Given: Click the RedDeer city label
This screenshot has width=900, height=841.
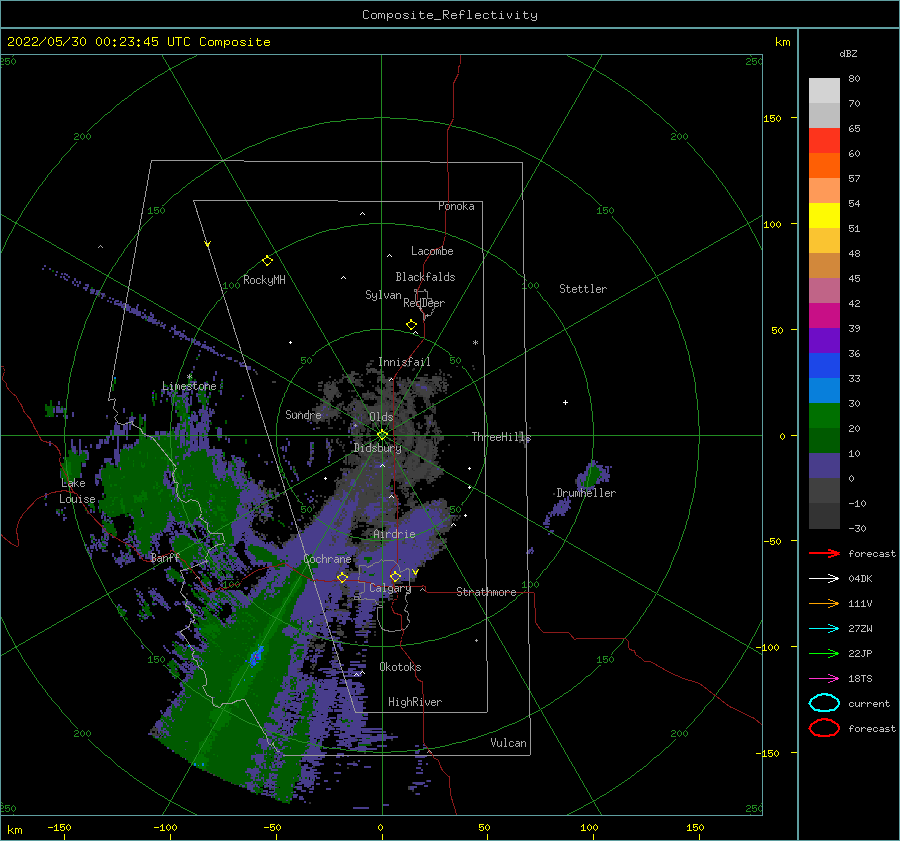Looking at the screenshot, I should pos(424,303).
